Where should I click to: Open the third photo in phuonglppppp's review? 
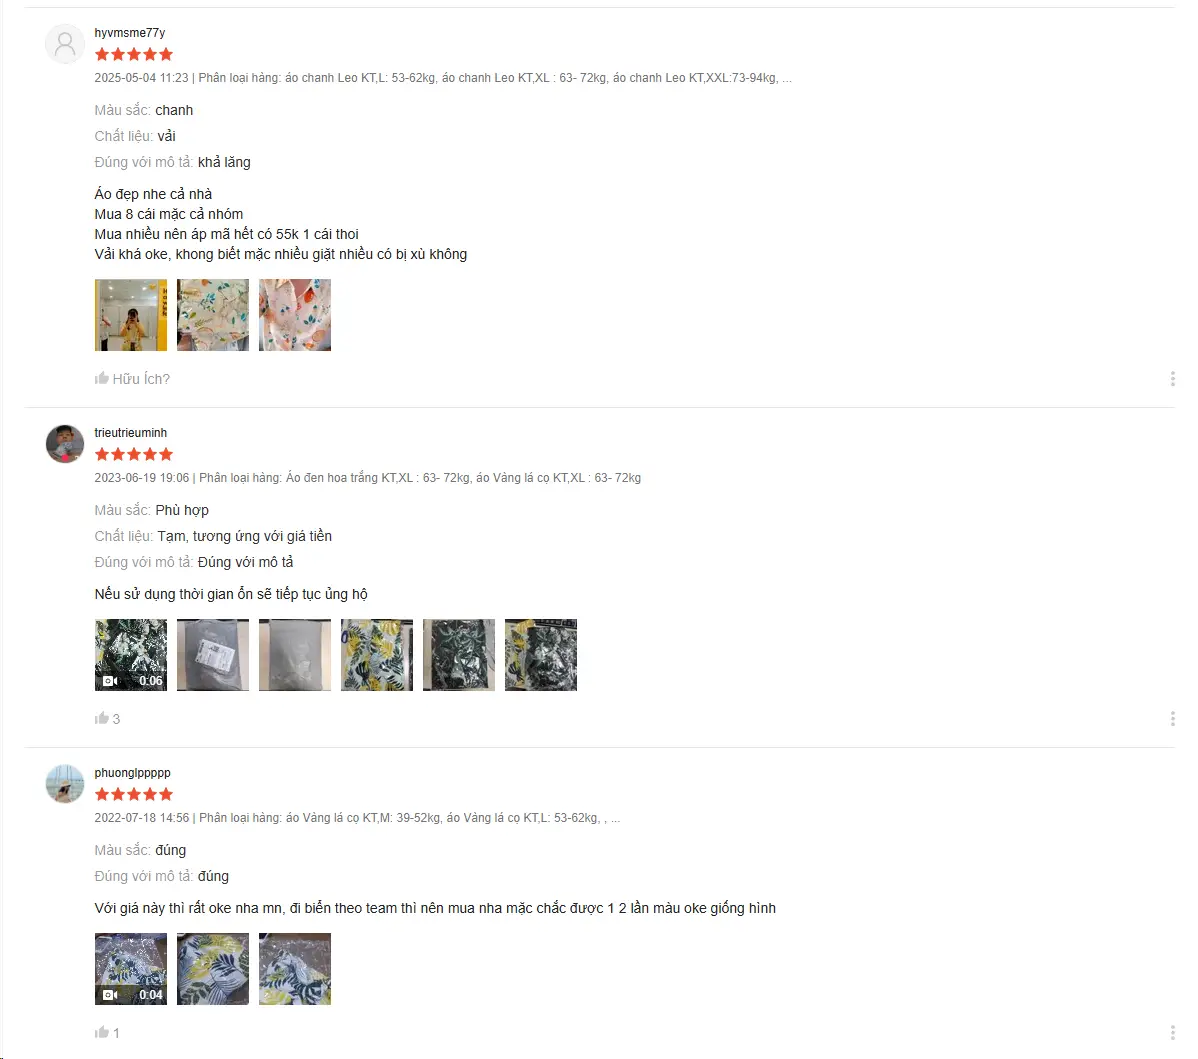pos(295,969)
